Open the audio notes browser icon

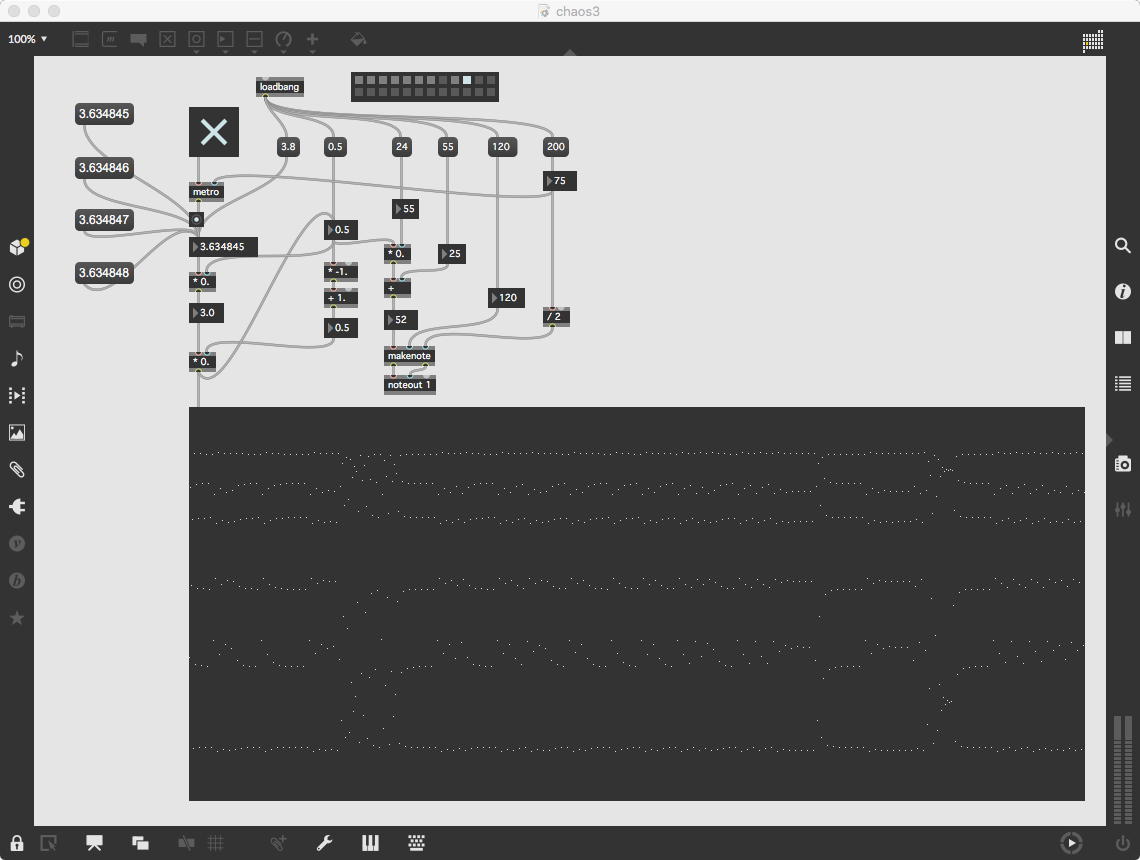[x=17, y=358]
